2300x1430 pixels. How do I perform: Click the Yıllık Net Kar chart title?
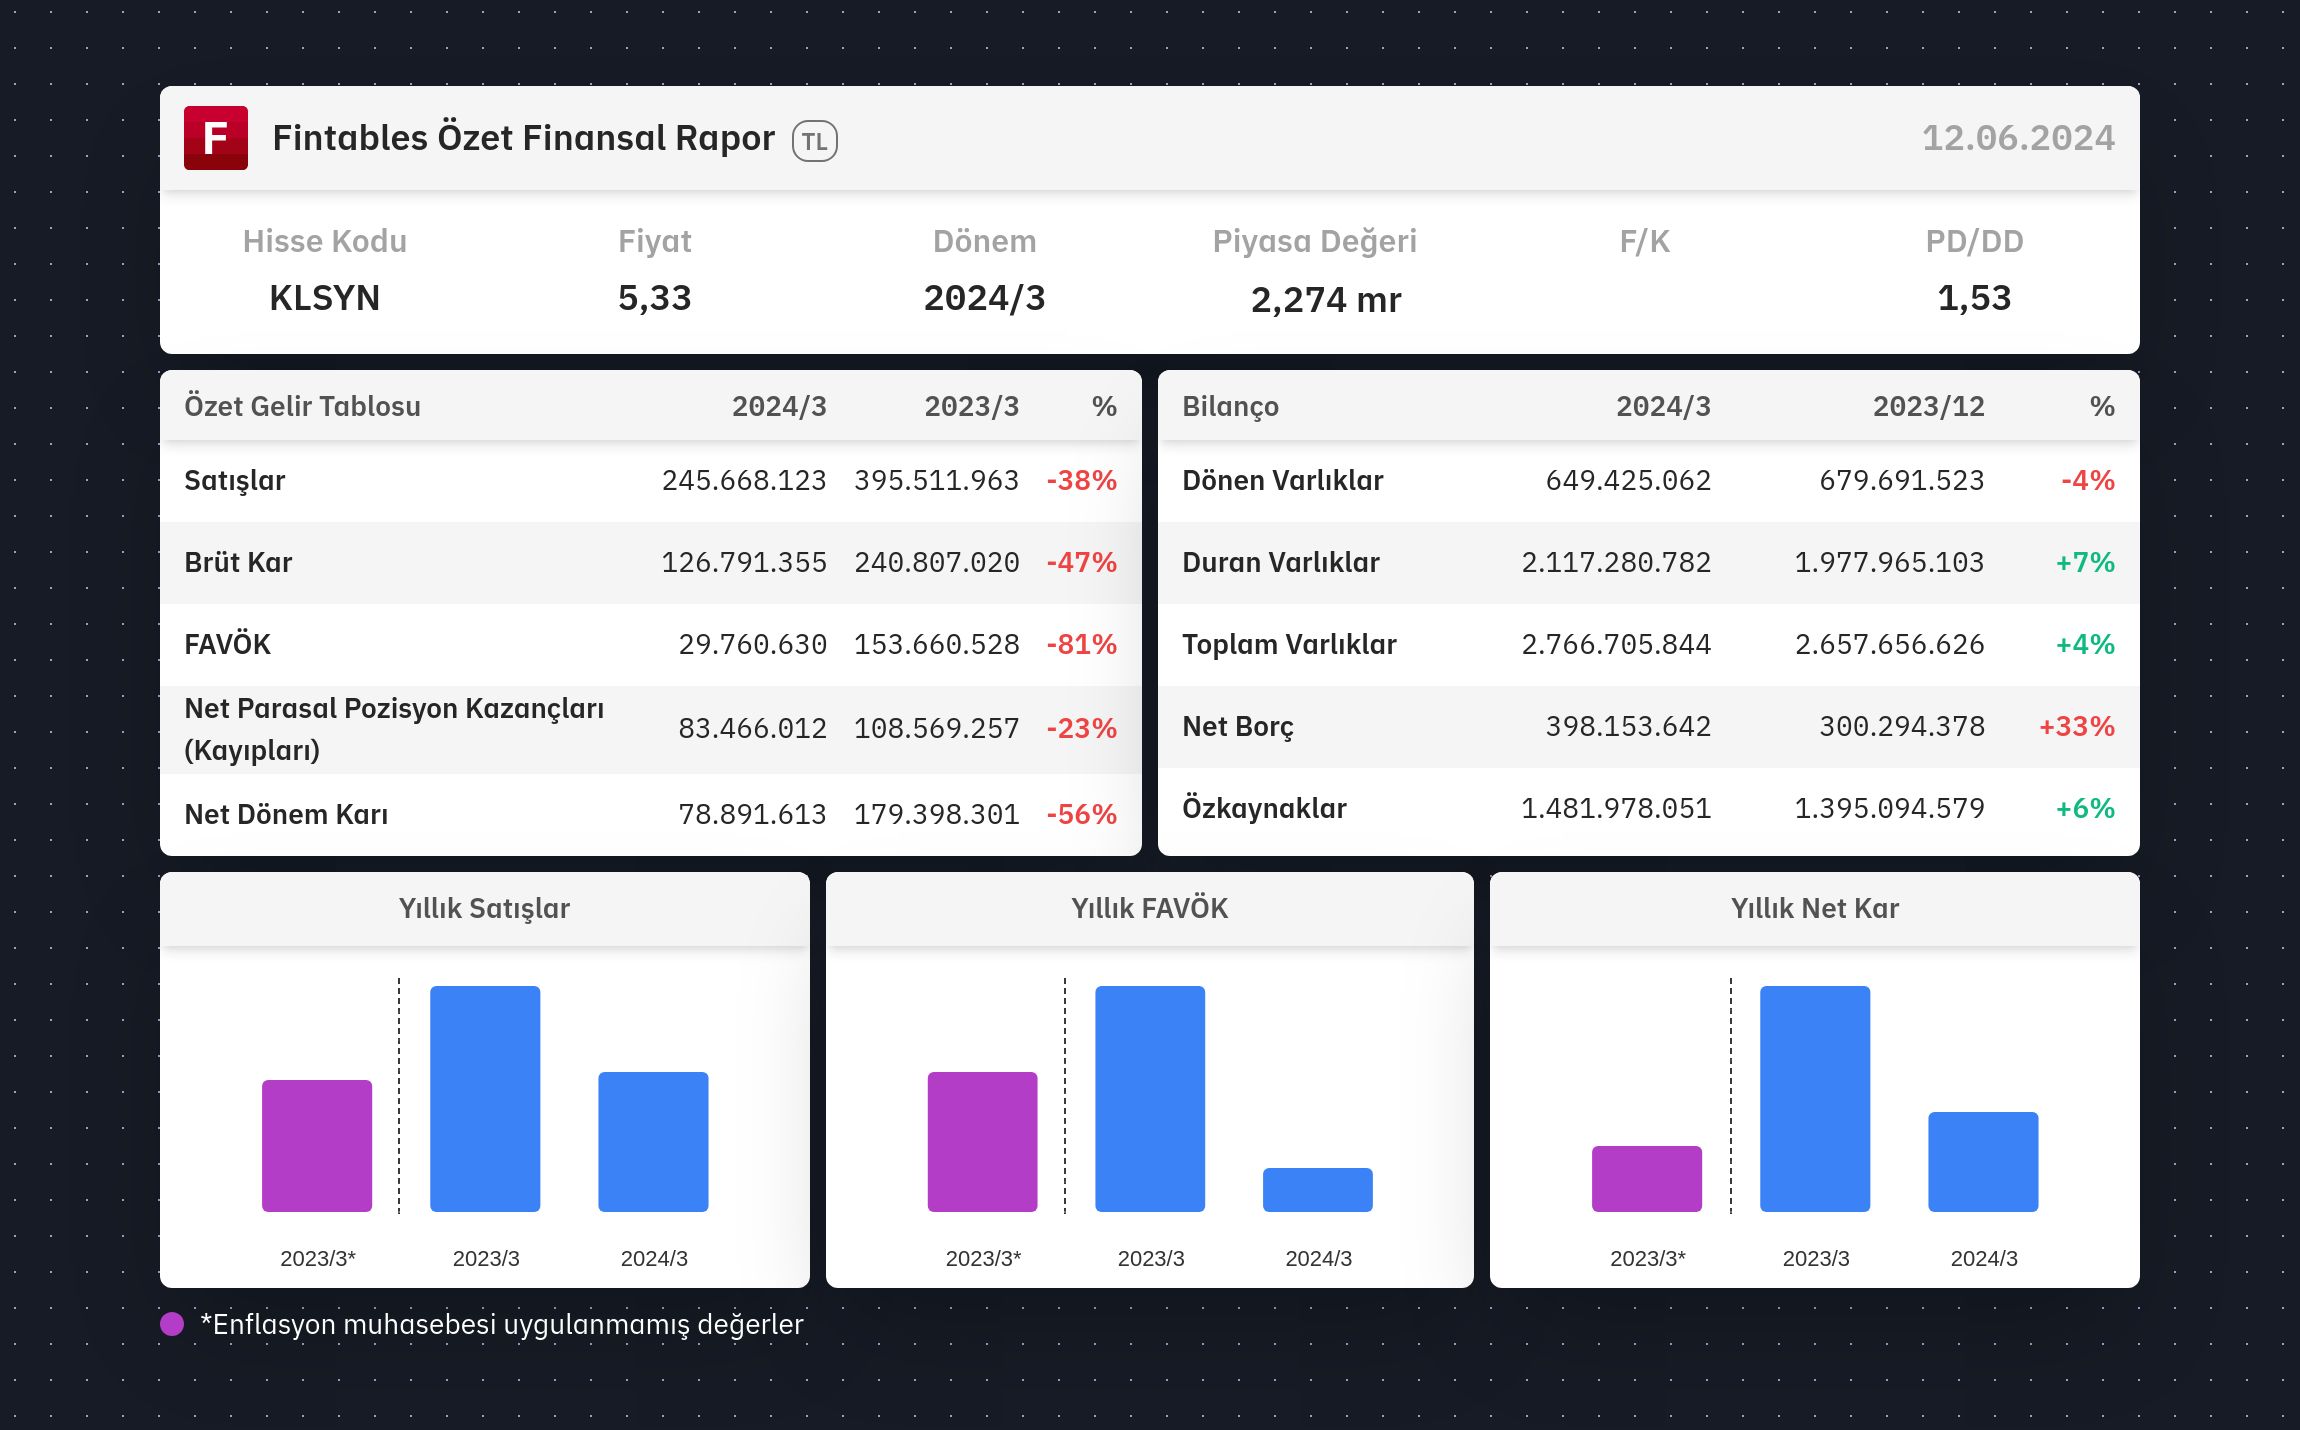click(x=1815, y=908)
